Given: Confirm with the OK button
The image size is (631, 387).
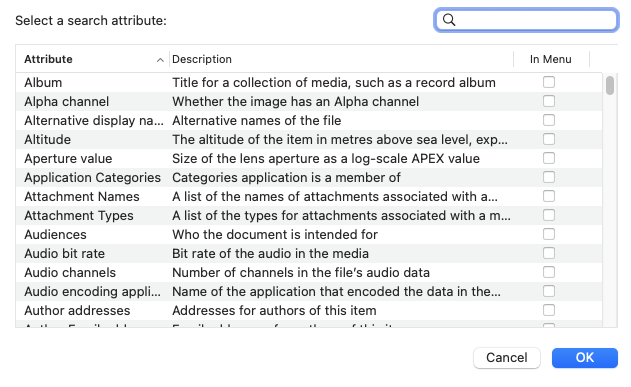Looking at the screenshot, I should [x=584, y=358].
